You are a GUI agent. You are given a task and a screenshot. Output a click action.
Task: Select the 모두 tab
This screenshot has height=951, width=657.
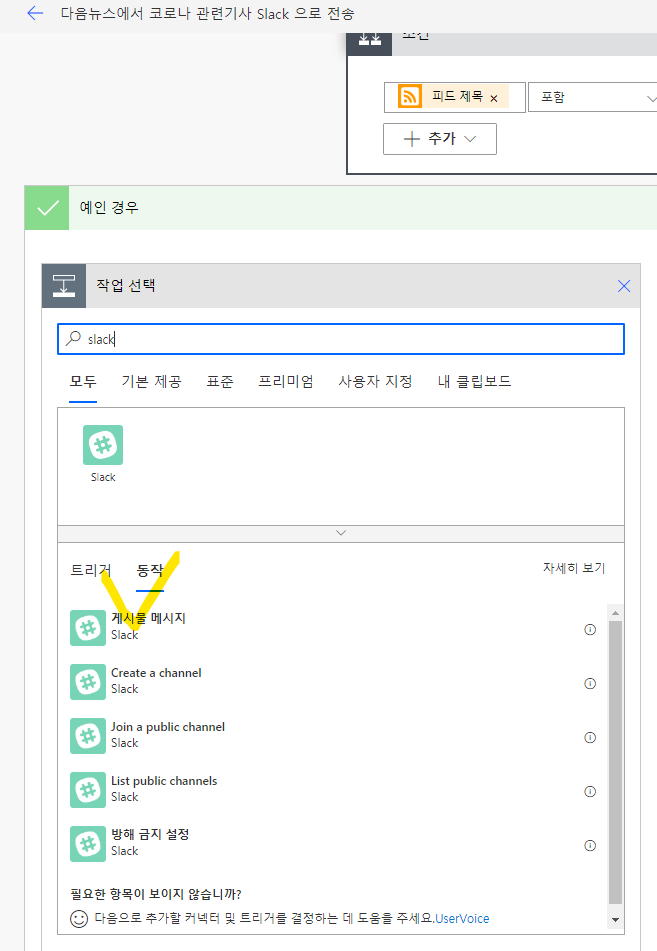[83, 381]
